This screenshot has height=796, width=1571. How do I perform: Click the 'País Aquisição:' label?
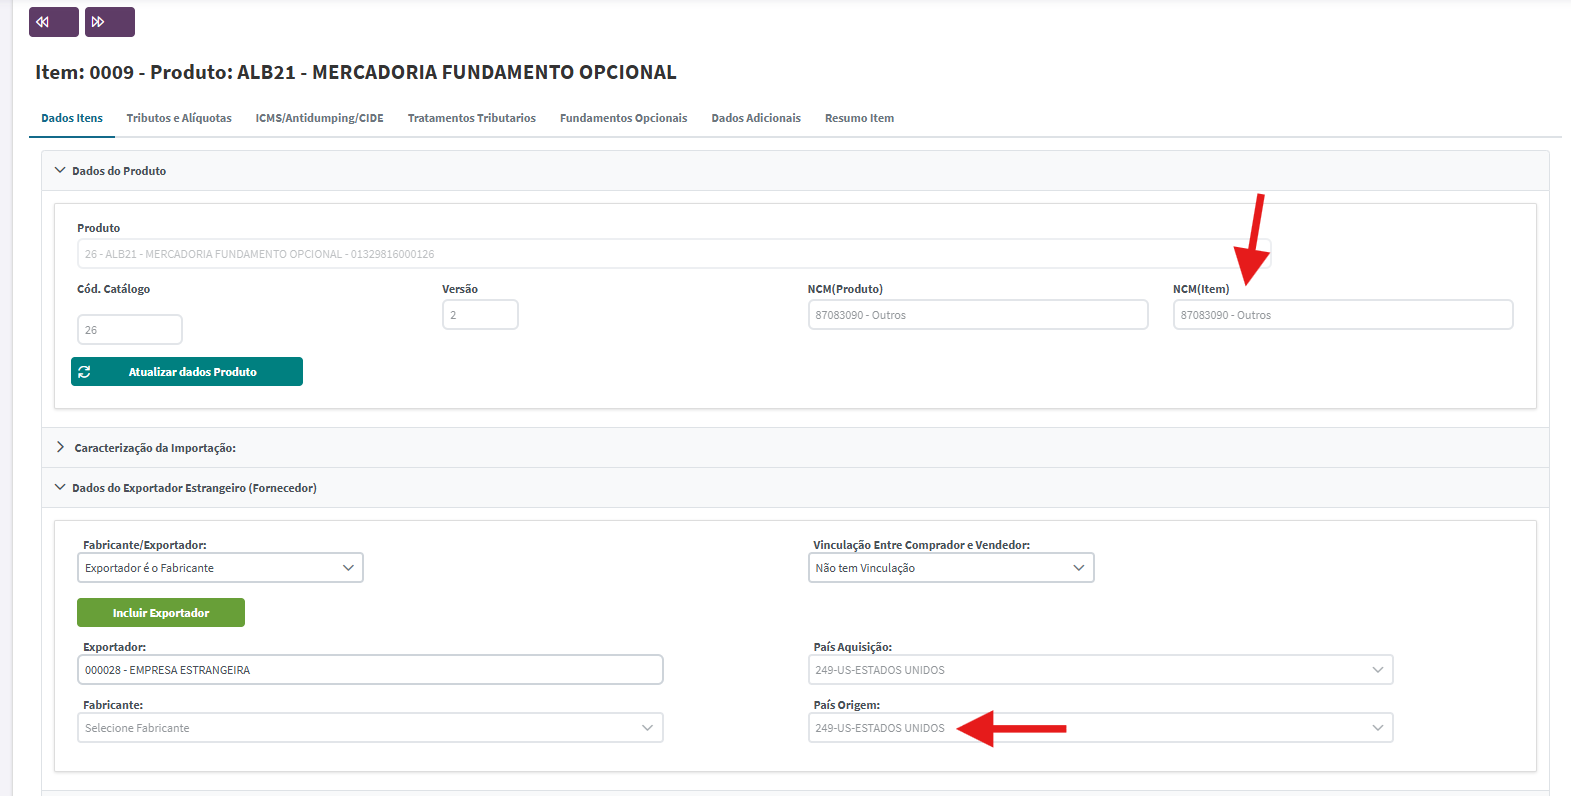(x=853, y=647)
